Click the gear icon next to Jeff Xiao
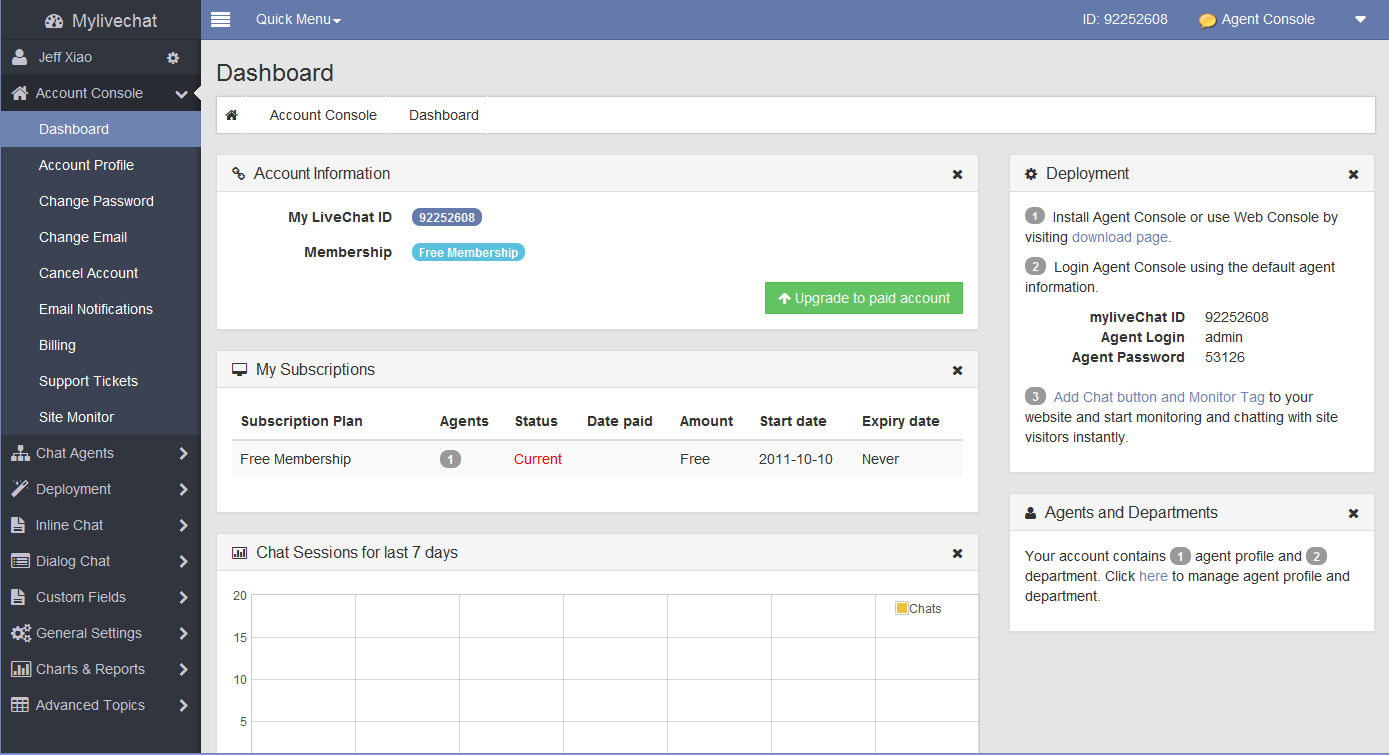Image resolution: width=1389 pixels, height=755 pixels. tap(173, 58)
